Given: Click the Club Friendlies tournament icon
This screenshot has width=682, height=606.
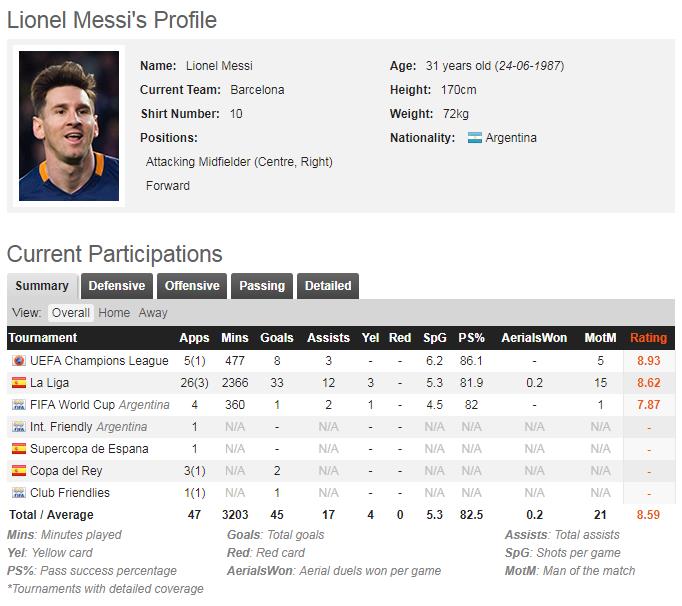Looking at the screenshot, I should [18, 493].
